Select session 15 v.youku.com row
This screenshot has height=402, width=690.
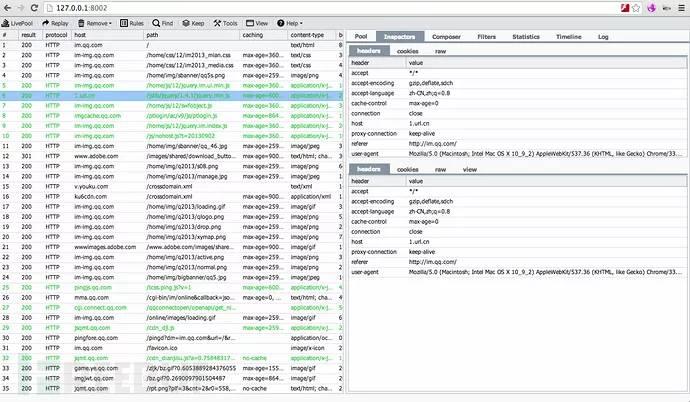pyautogui.click(x=172, y=186)
